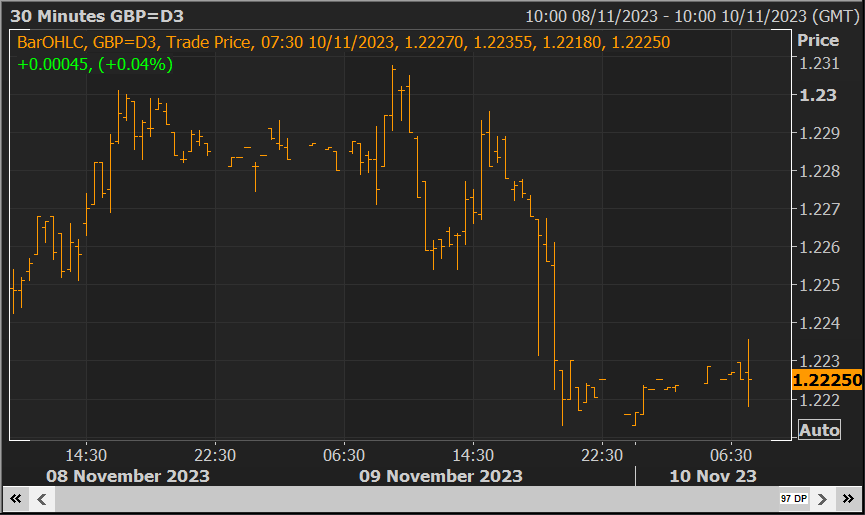
Task: Click the 06:30 label above 09 November 2023
Action: point(344,455)
